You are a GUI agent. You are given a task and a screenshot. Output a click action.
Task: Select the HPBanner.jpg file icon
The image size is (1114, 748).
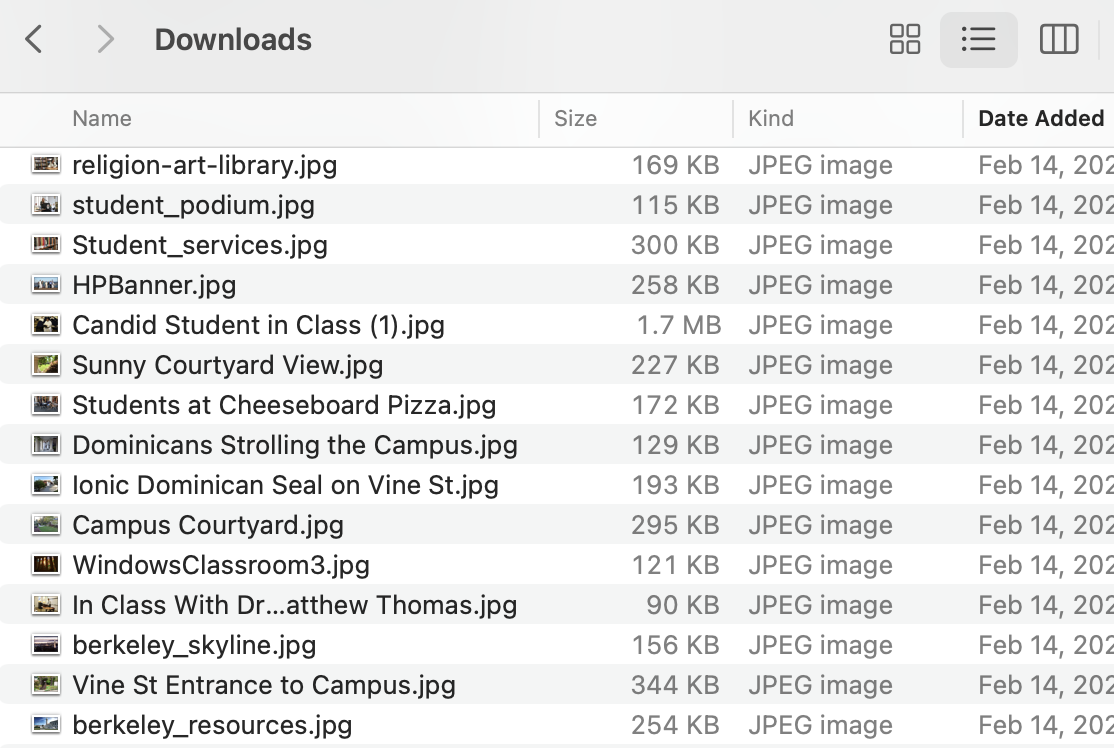pyautogui.click(x=46, y=285)
